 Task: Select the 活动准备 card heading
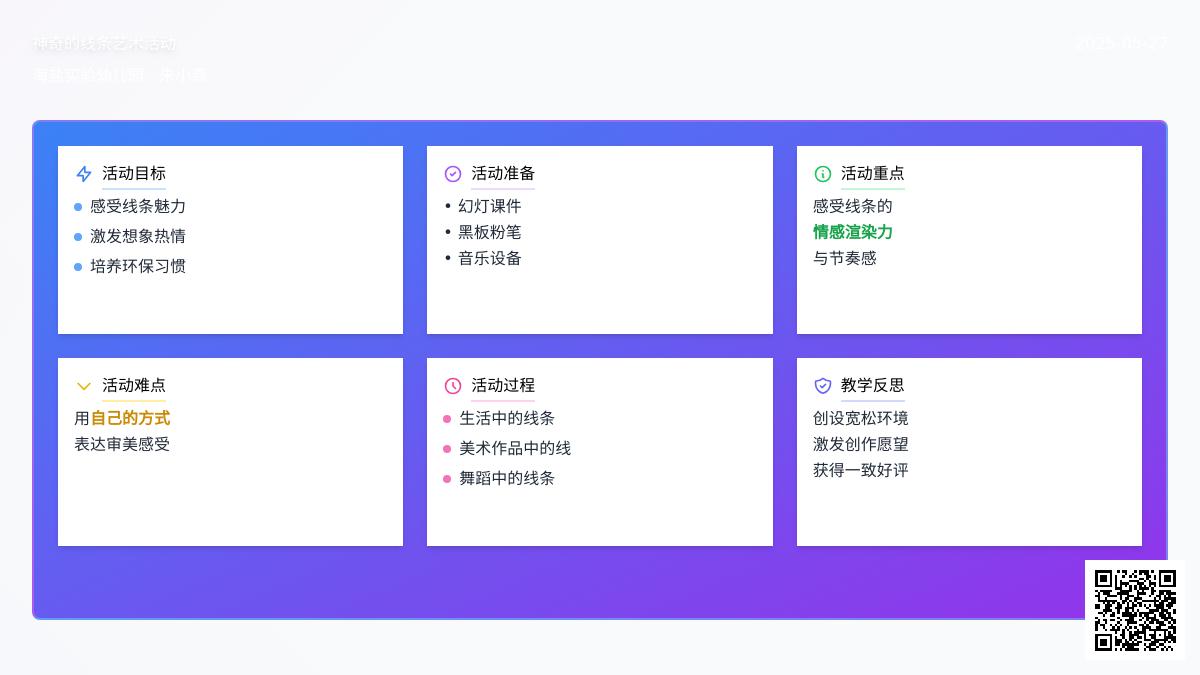(503, 173)
